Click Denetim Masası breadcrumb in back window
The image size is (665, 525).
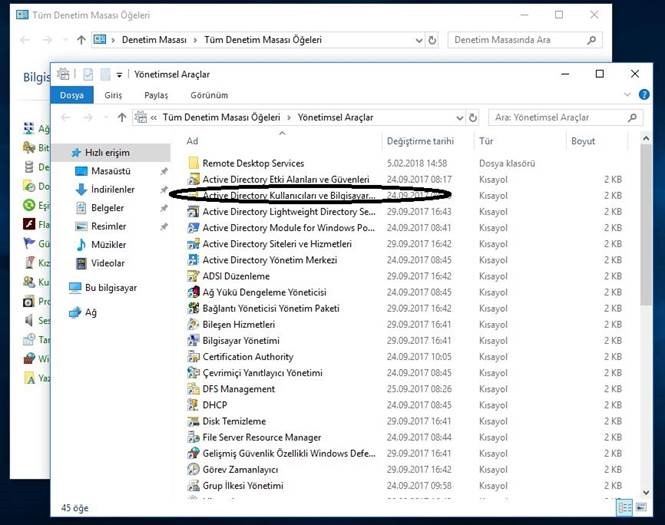coord(154,40)
